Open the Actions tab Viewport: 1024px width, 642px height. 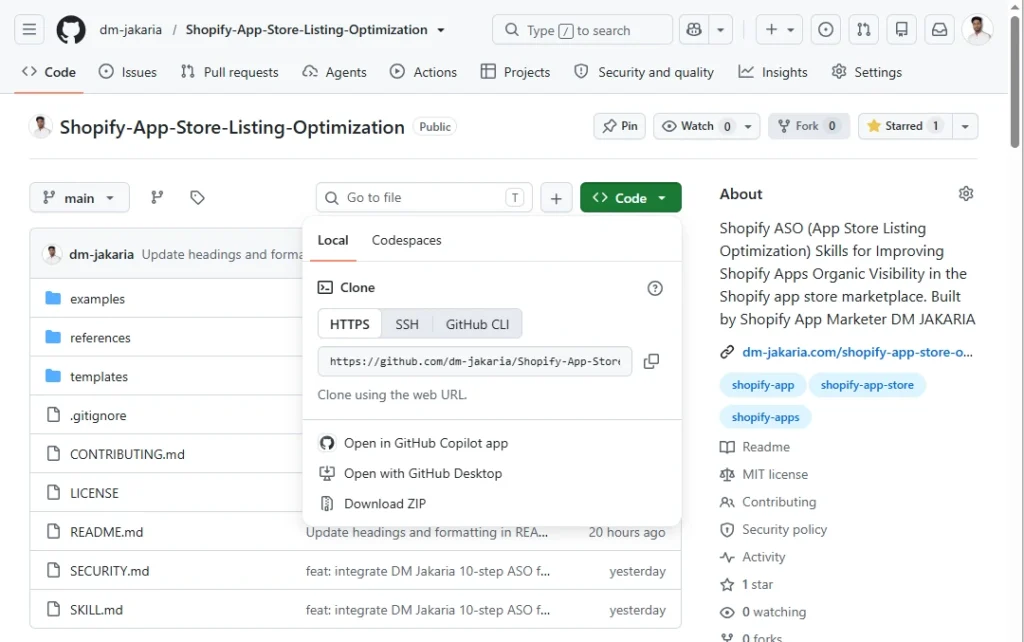(x=423, y=72)
